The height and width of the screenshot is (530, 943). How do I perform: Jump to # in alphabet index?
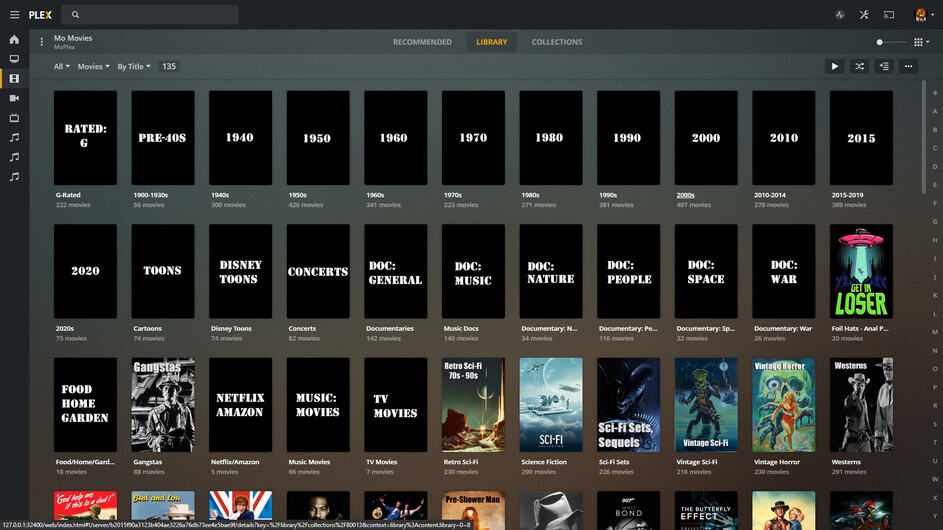point(935,93)
